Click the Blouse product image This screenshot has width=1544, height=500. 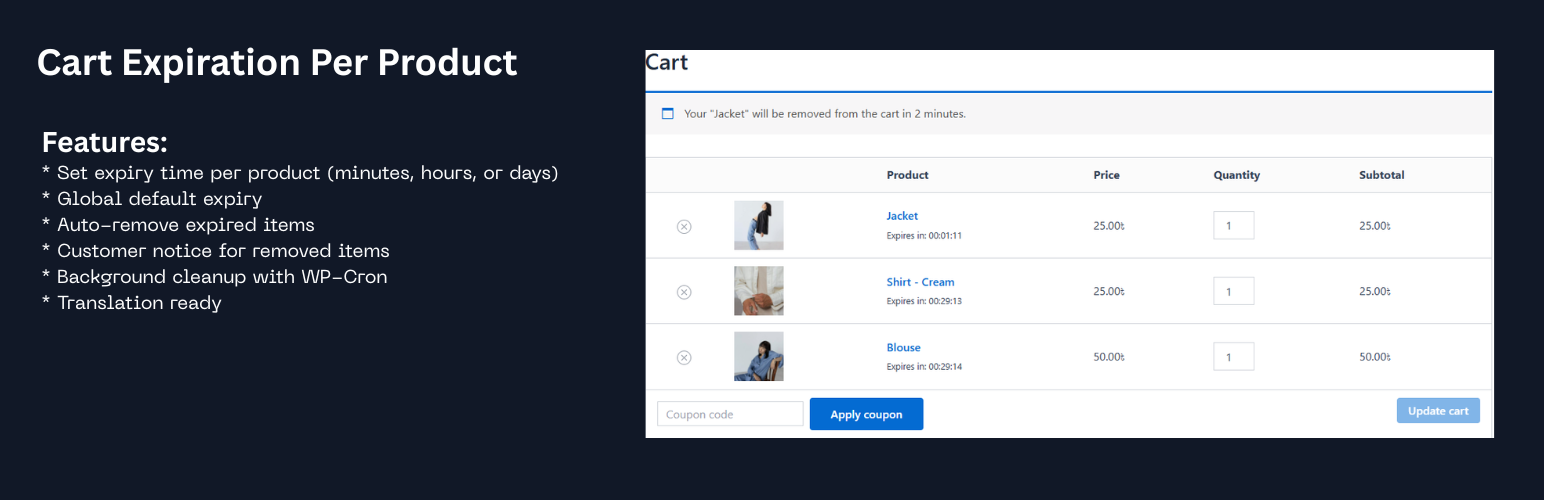(x=758, y=356)
